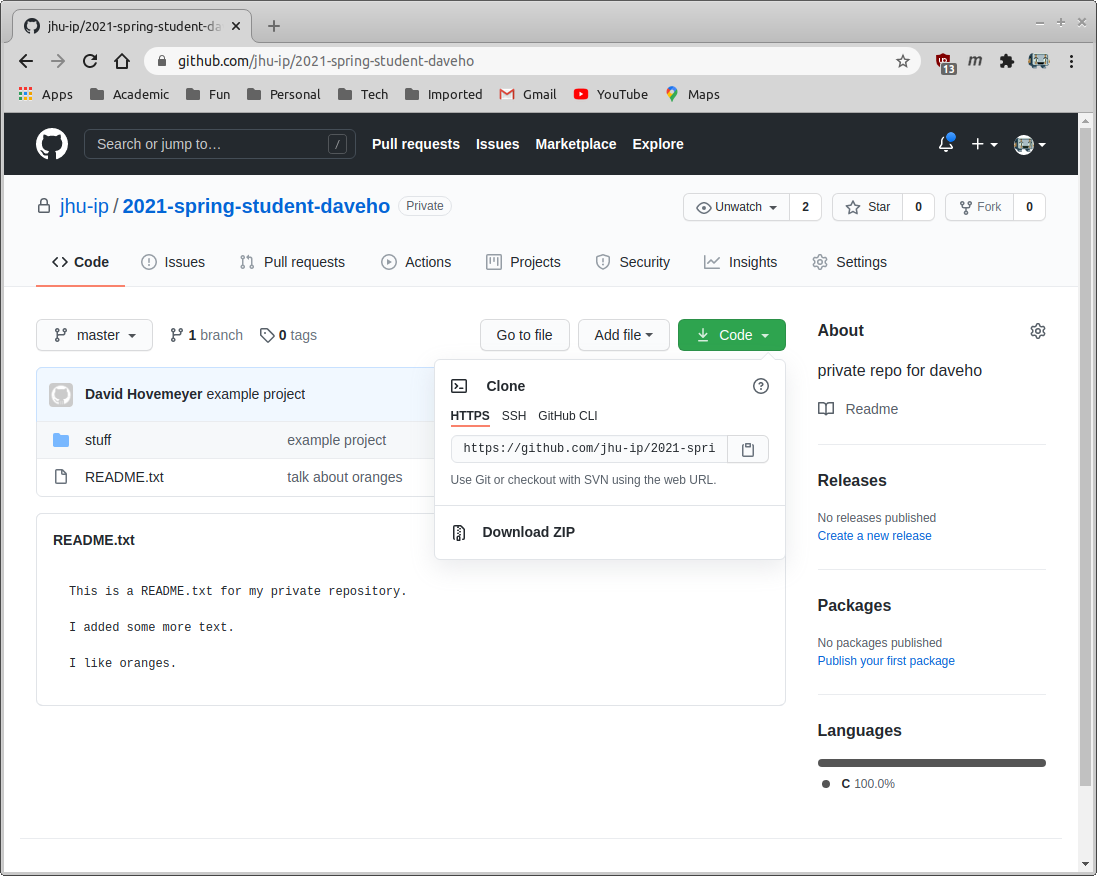Click Download ZIP
1097x876 pixels.
[528, 531]
